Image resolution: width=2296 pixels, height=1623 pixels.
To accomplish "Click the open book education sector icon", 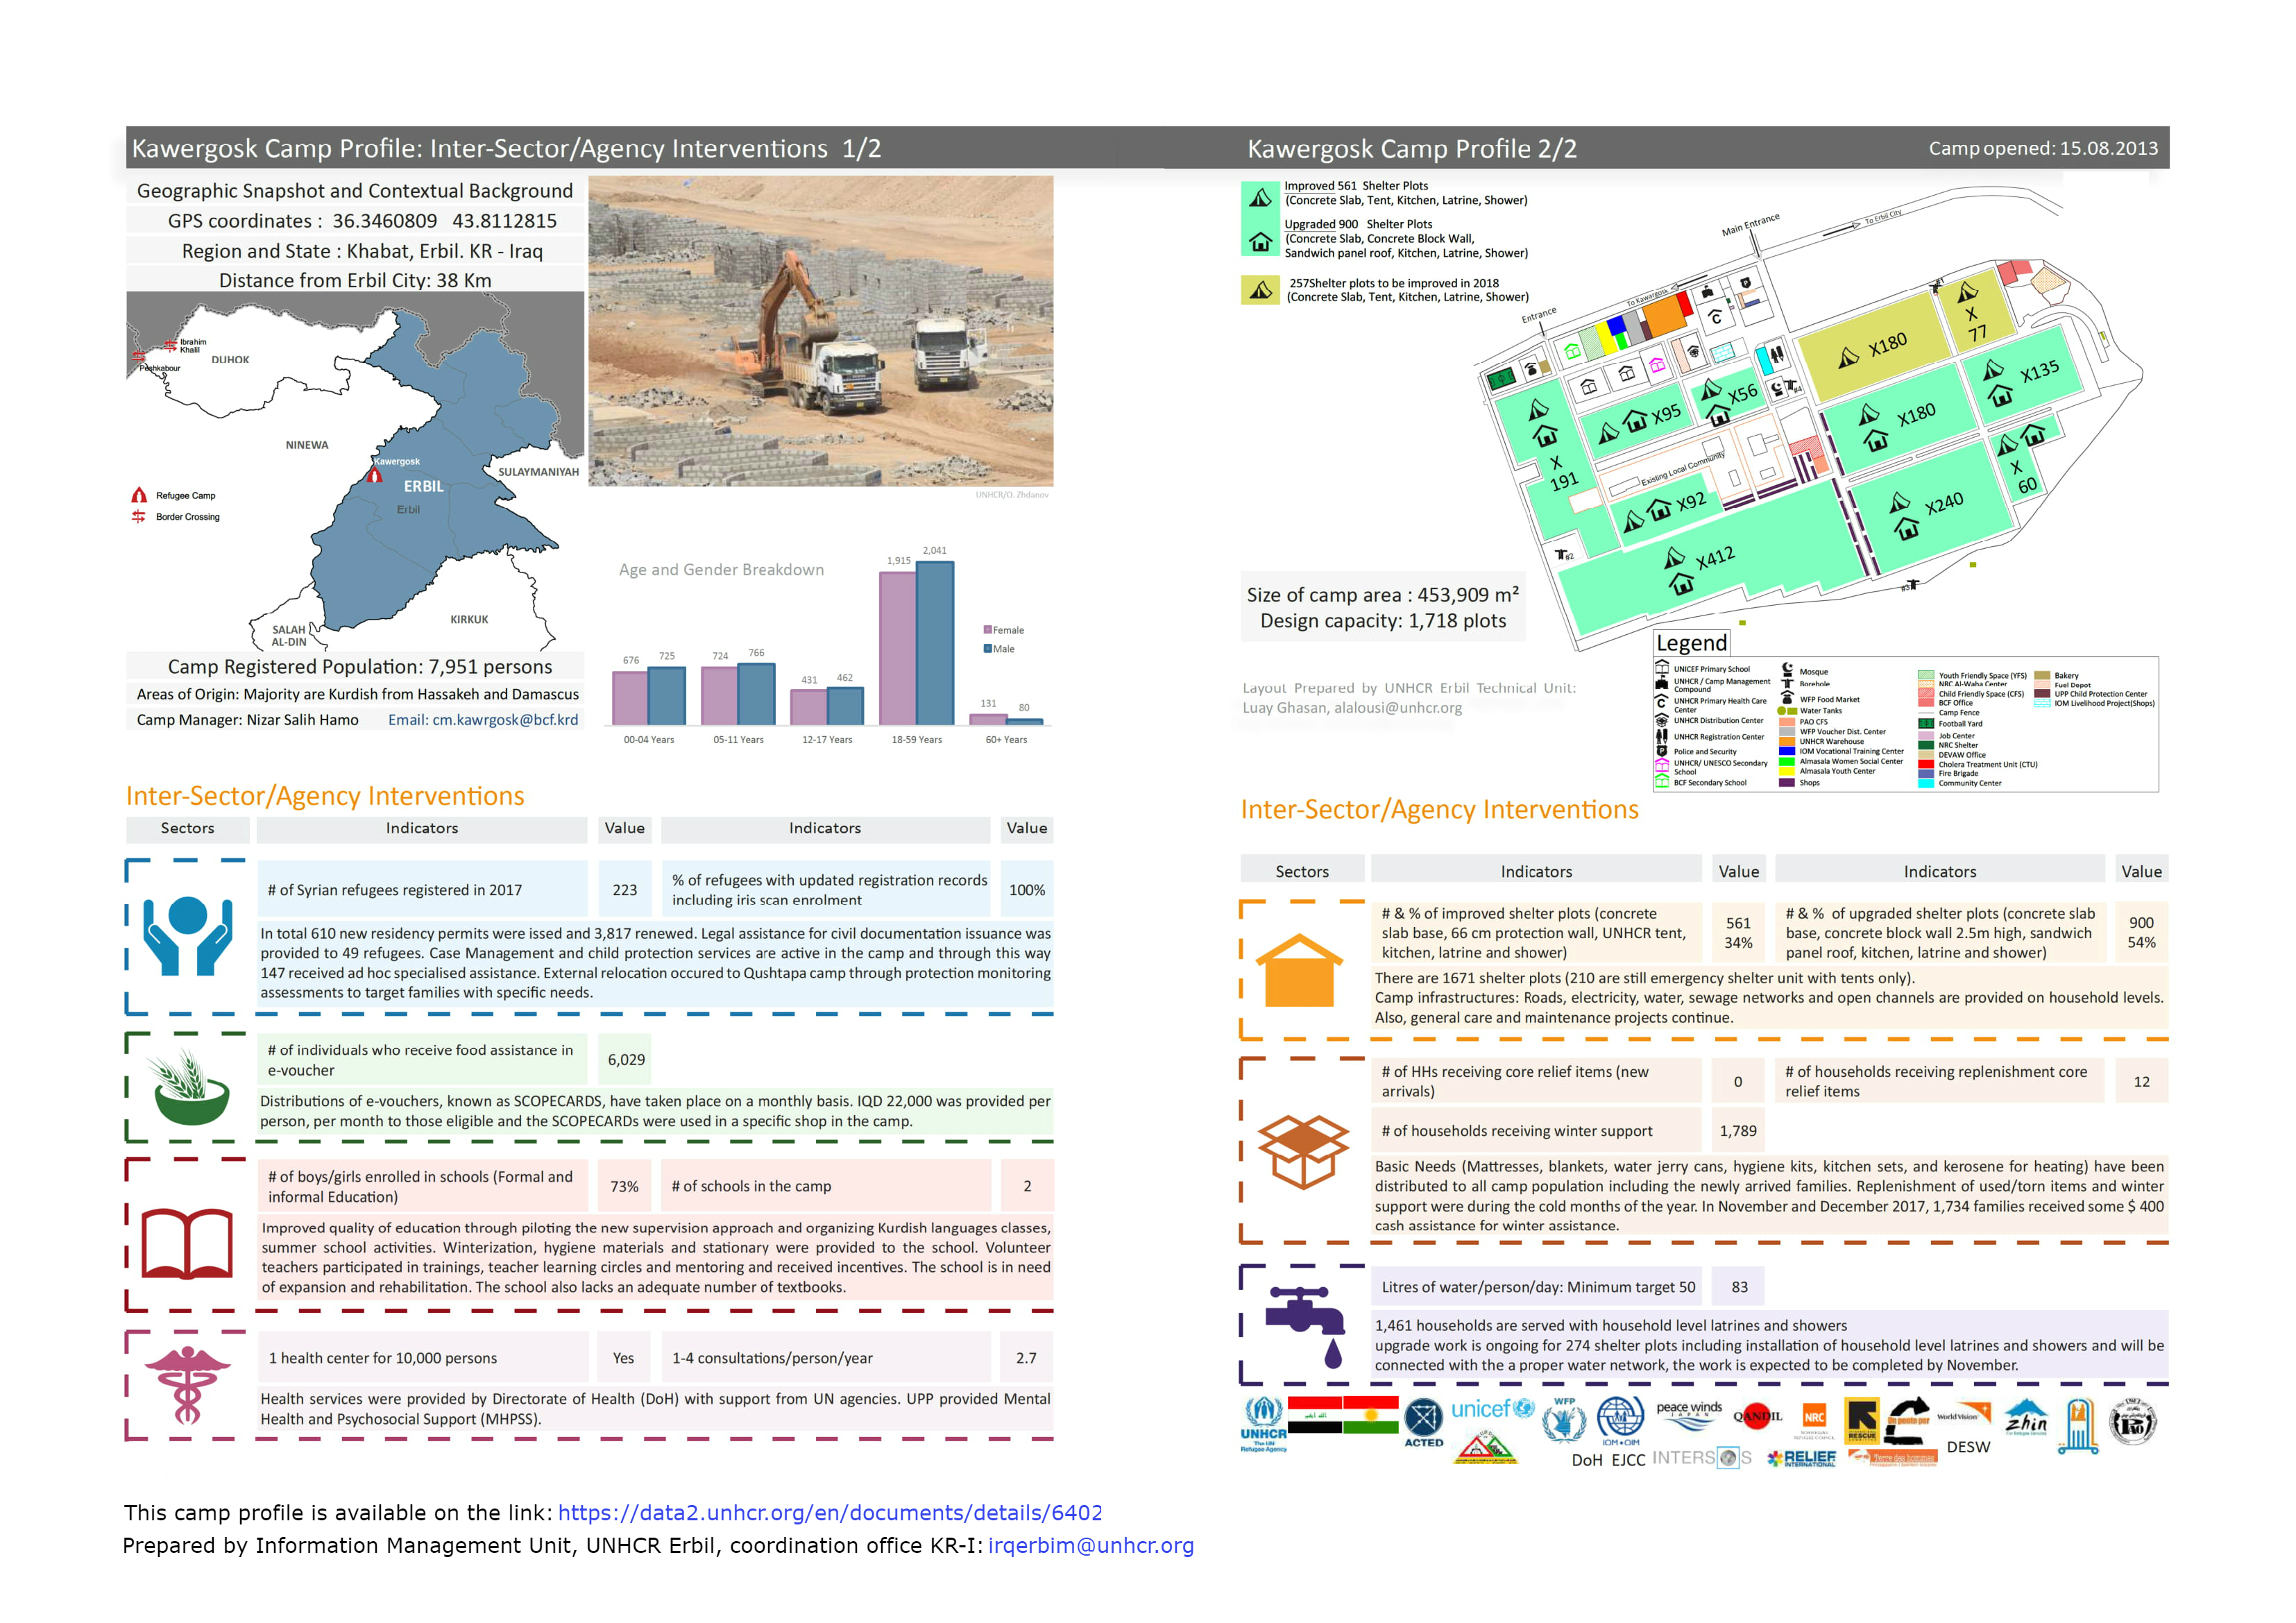I will click(187, 1244).
